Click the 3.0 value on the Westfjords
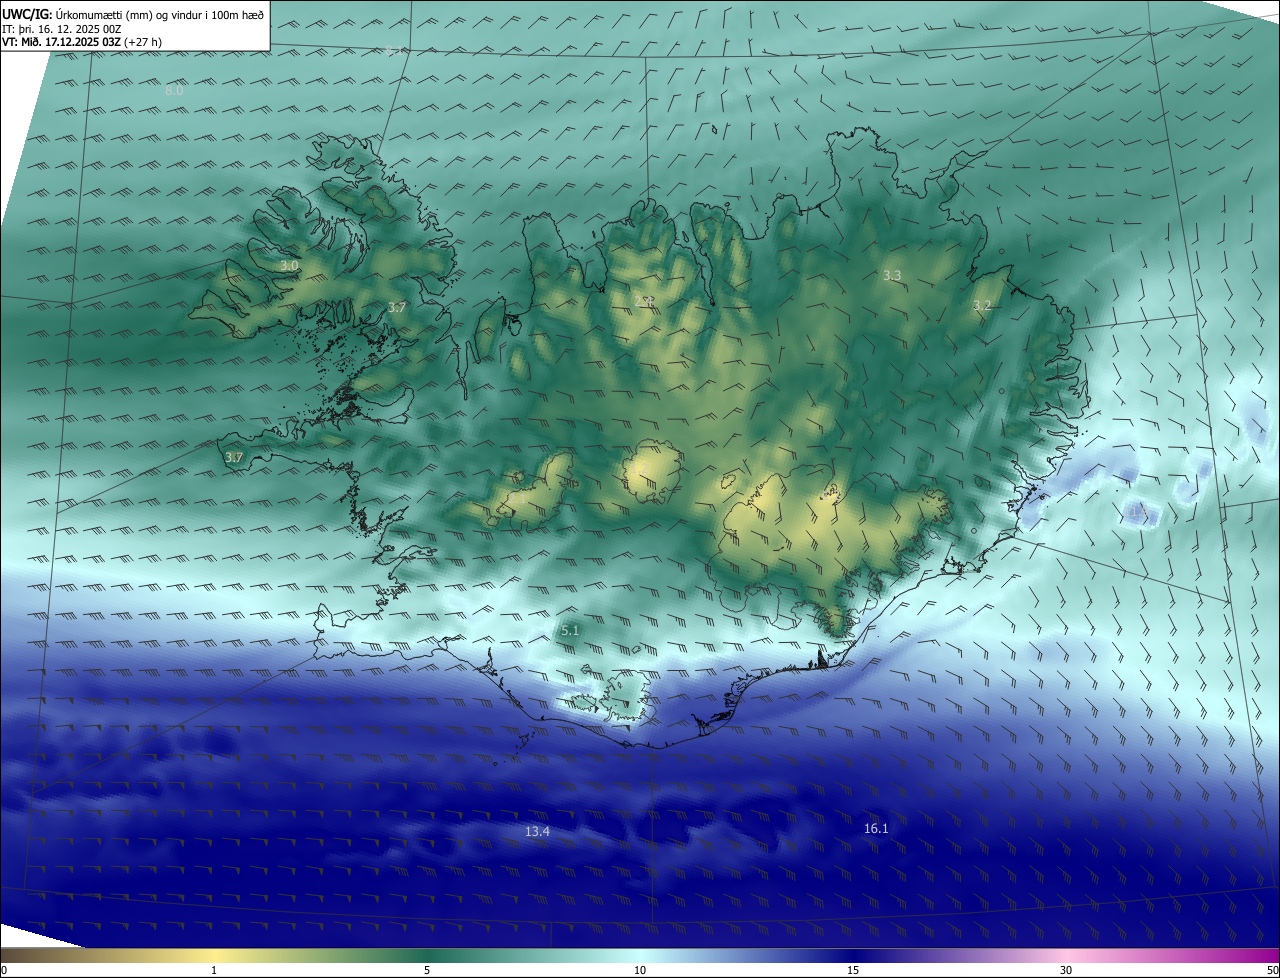Image resolution: width=1280 pixels, height=978 pixels. coord(289,266)
